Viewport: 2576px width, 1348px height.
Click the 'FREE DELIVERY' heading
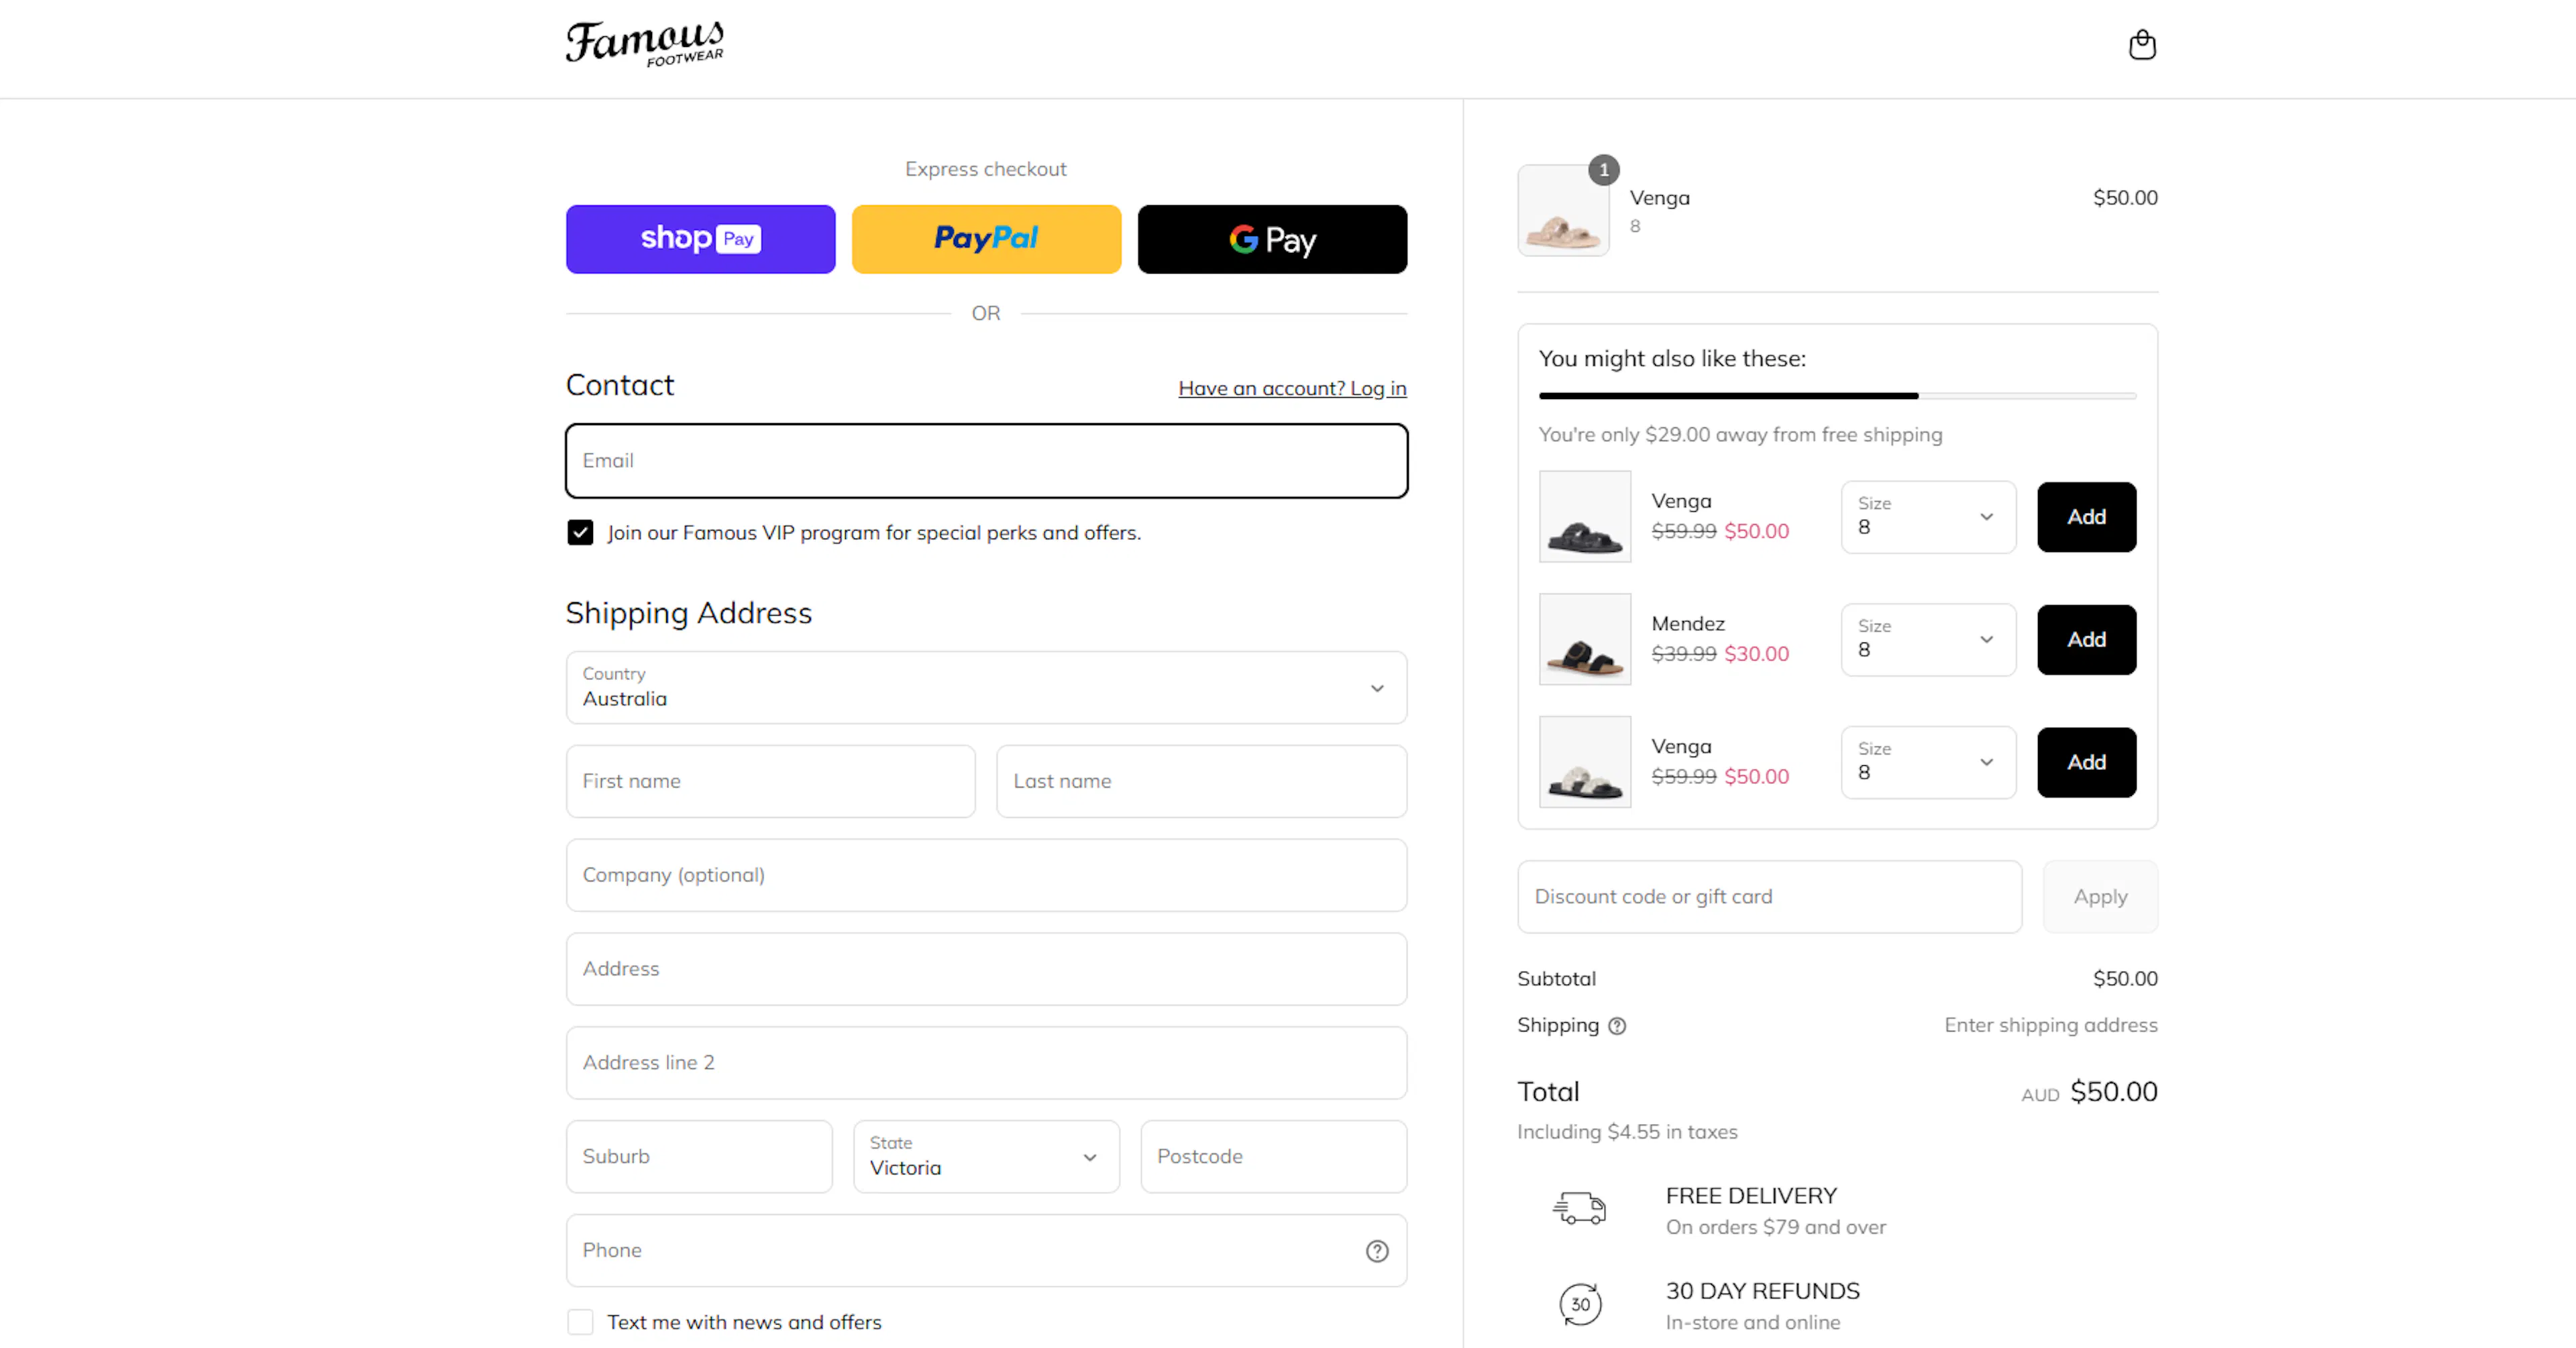point(1751,1196)
